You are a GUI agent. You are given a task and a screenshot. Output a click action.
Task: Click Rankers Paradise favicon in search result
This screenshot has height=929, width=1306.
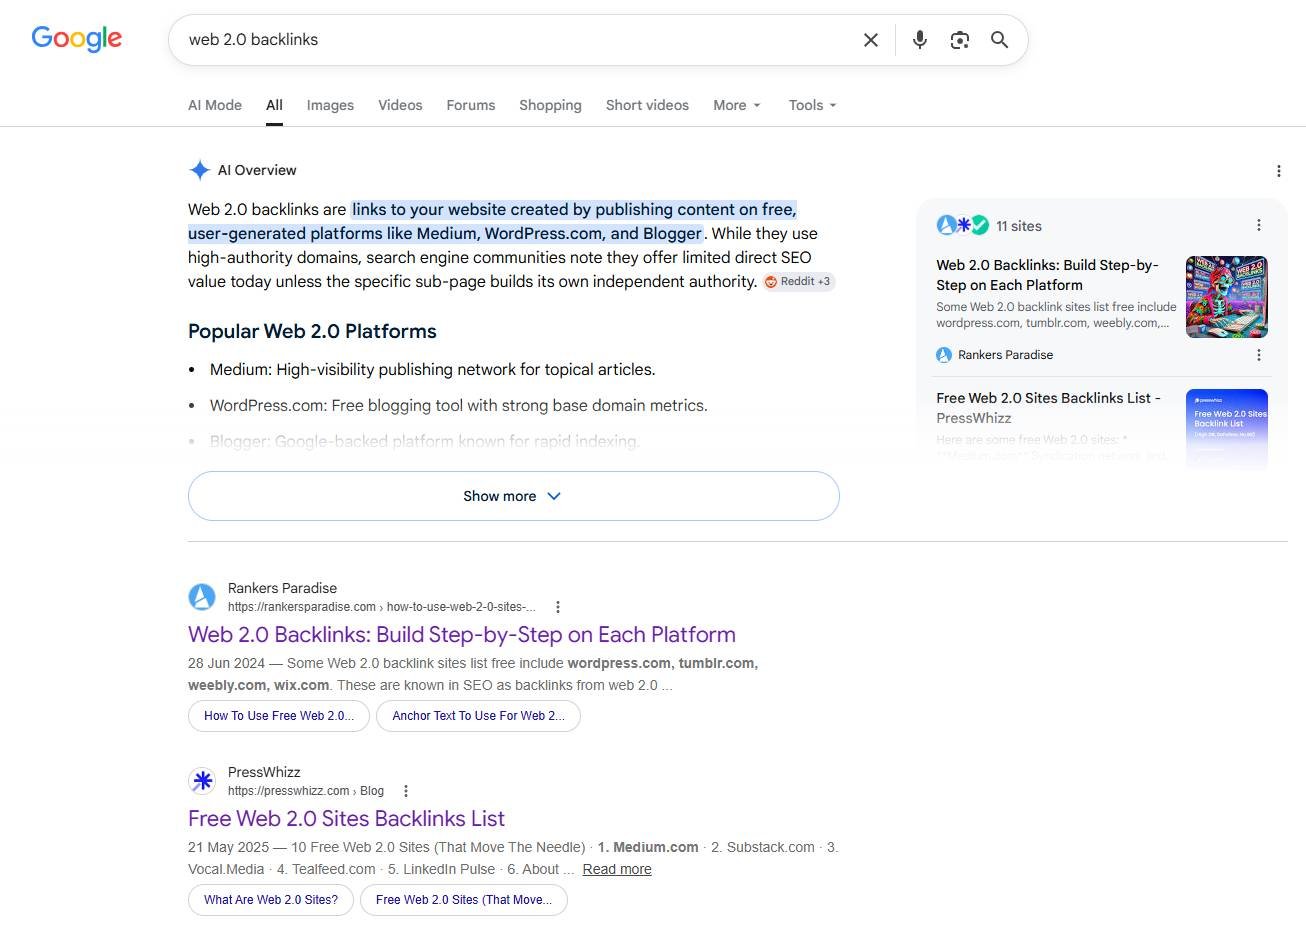[x=202, y=597]
